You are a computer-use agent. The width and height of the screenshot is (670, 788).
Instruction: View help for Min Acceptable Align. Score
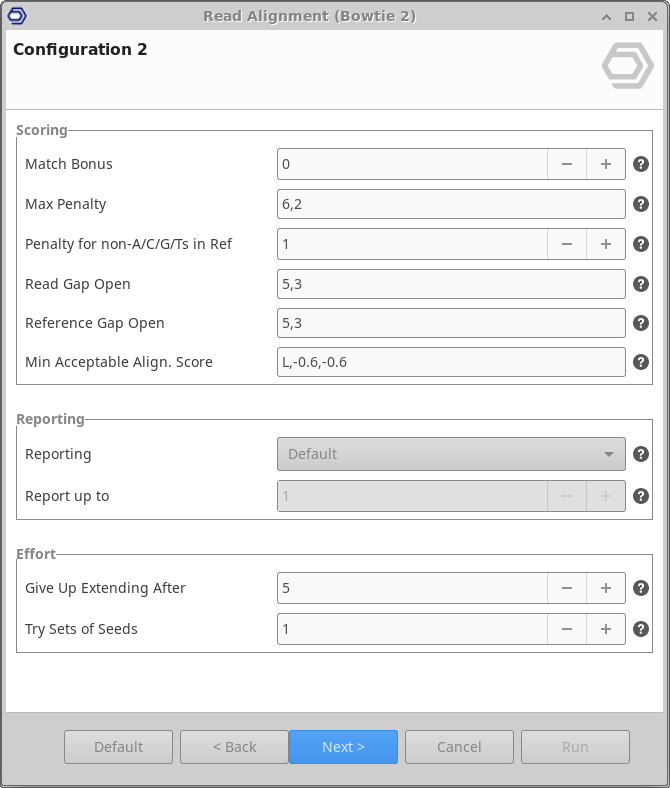[641, 362]
